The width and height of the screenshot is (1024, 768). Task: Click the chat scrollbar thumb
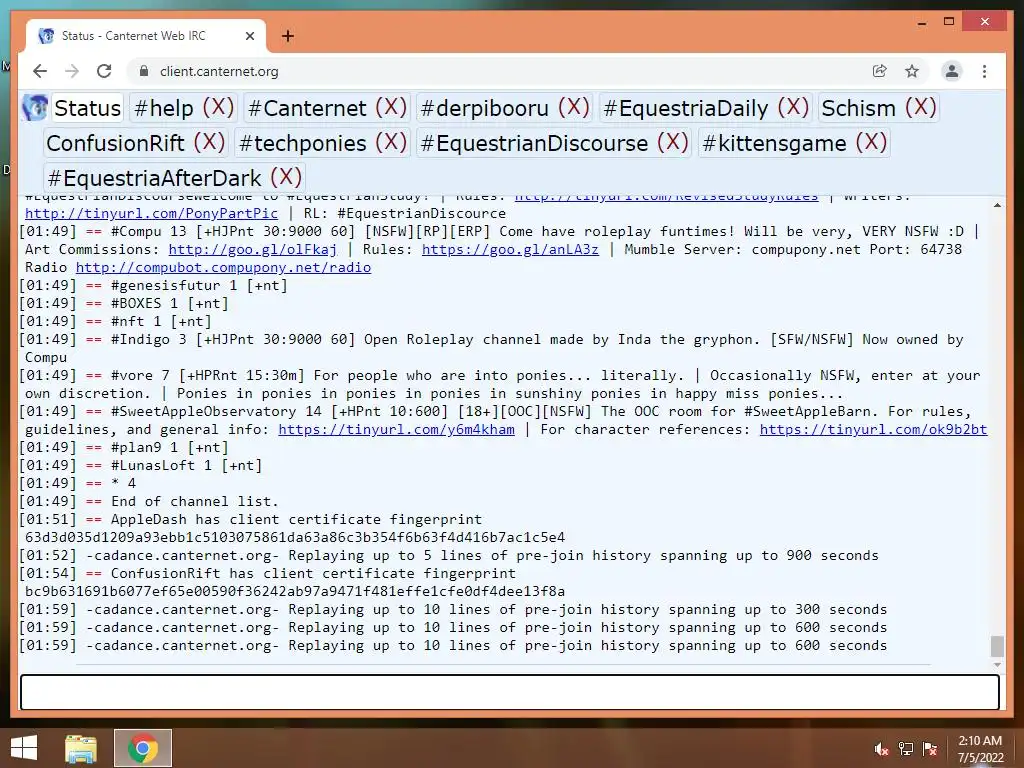[997, 646]
